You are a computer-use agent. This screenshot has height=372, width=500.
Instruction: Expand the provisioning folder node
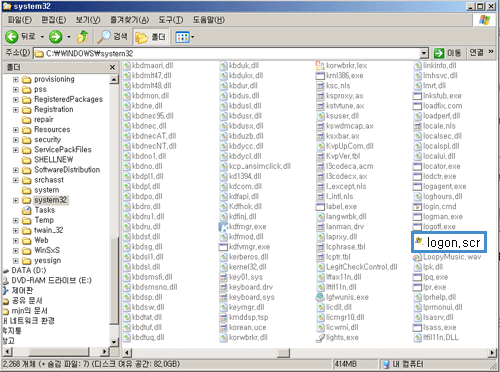[16, 80]
